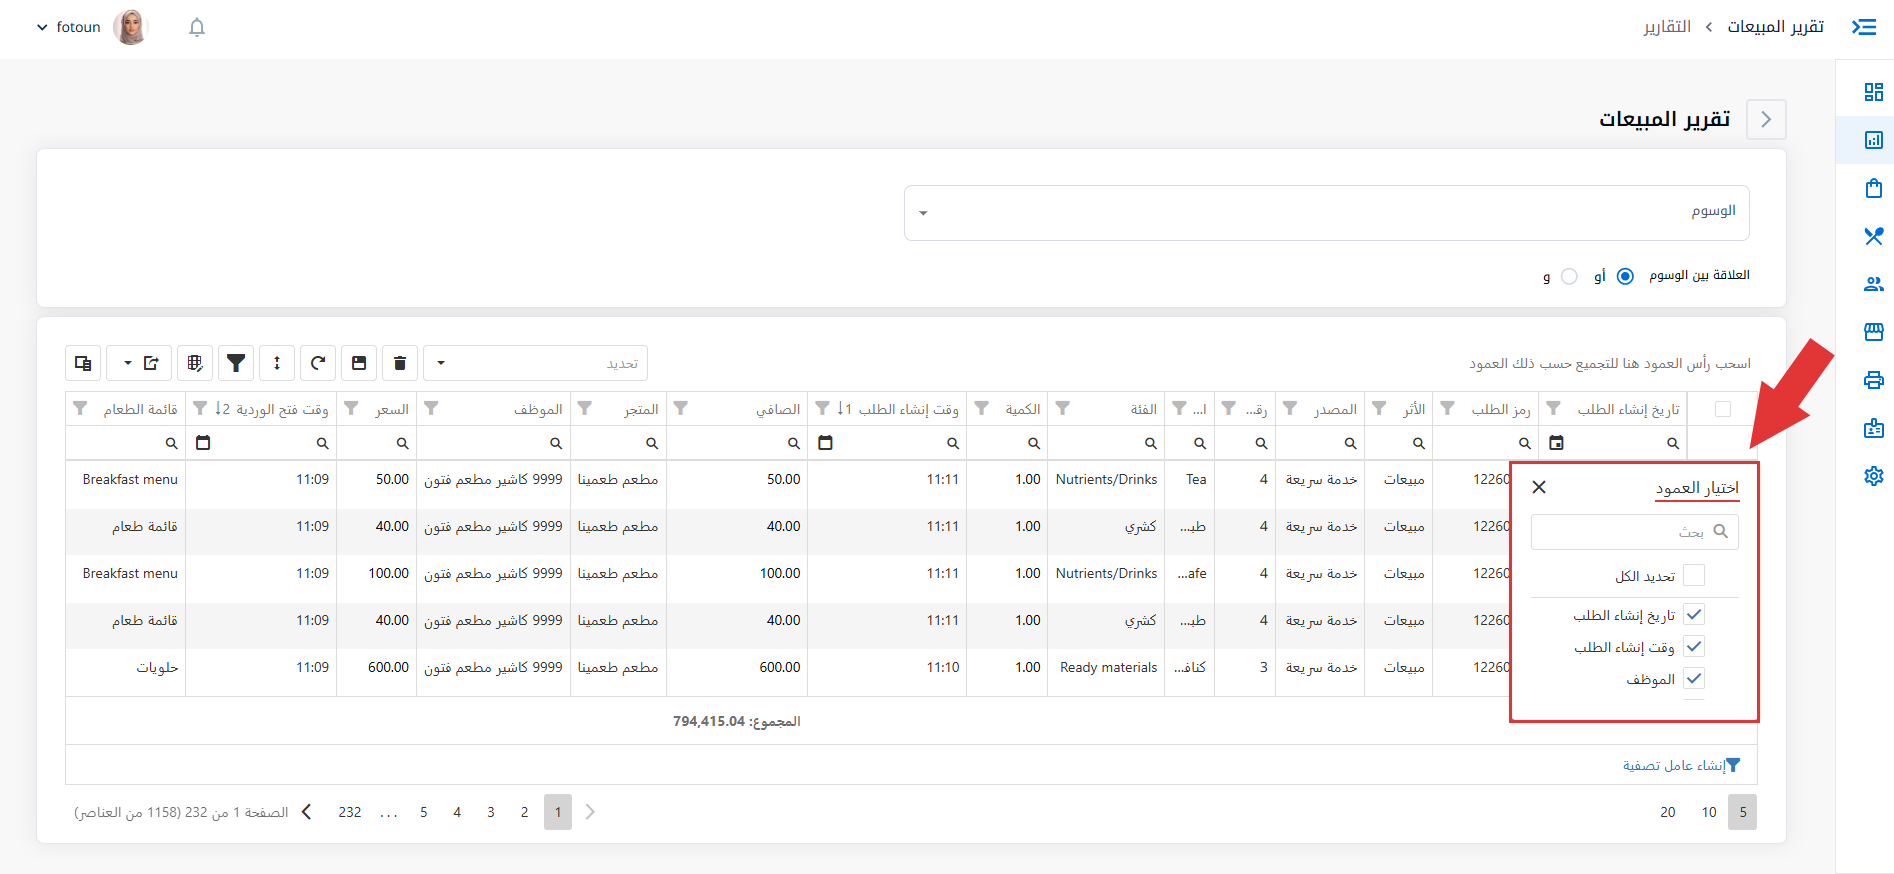
Task: Go to page 232
Action: [350, 812]
